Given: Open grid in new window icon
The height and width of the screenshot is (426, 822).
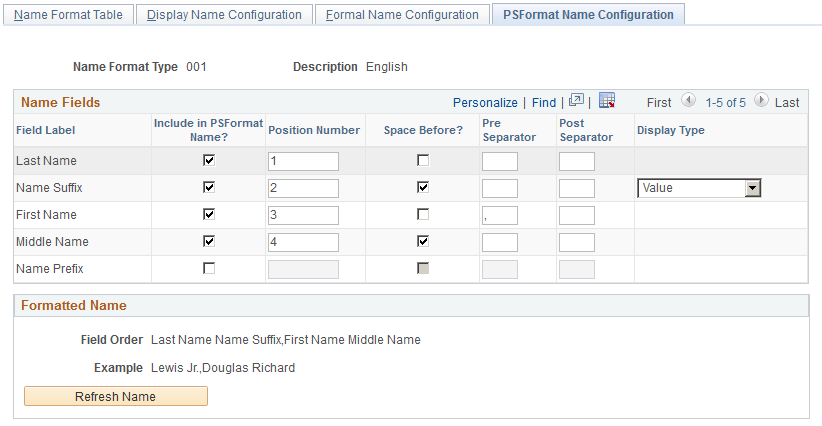Looking at the screenshot, I should (x=576, y=100).
